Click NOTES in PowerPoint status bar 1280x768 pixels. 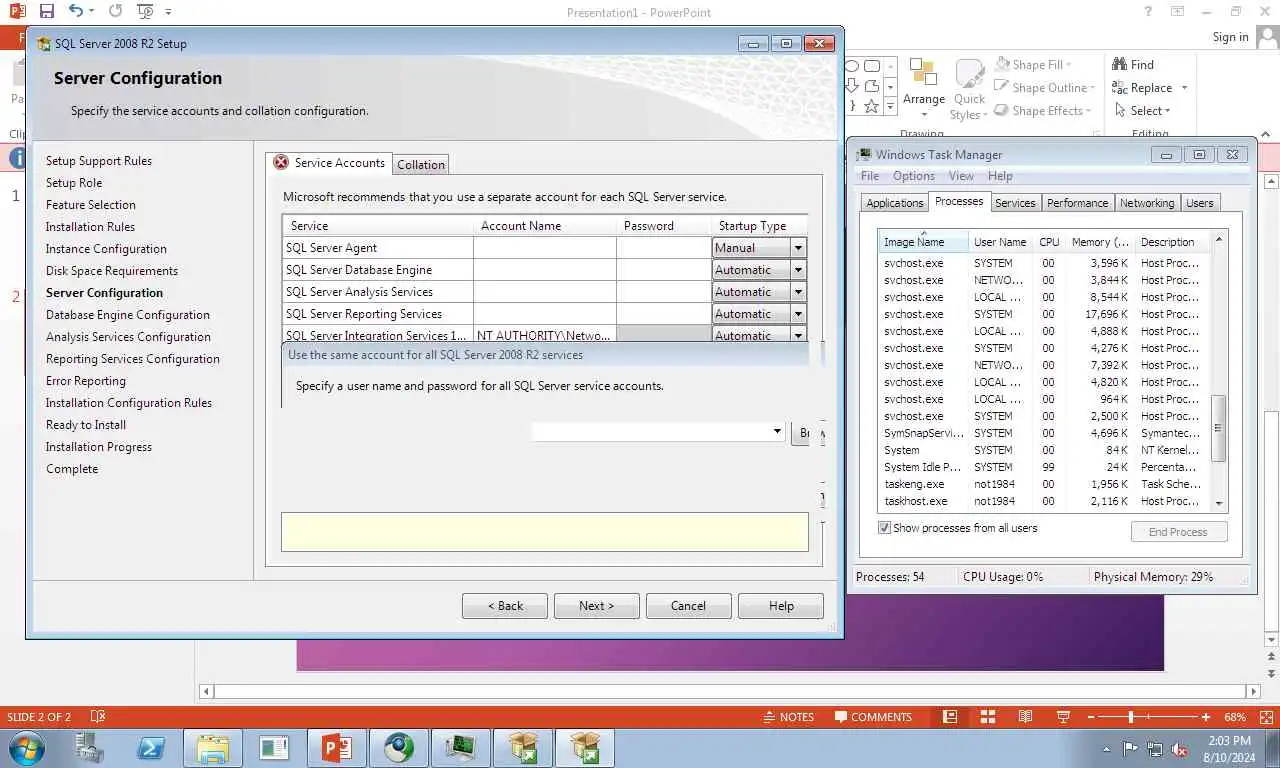788,717
